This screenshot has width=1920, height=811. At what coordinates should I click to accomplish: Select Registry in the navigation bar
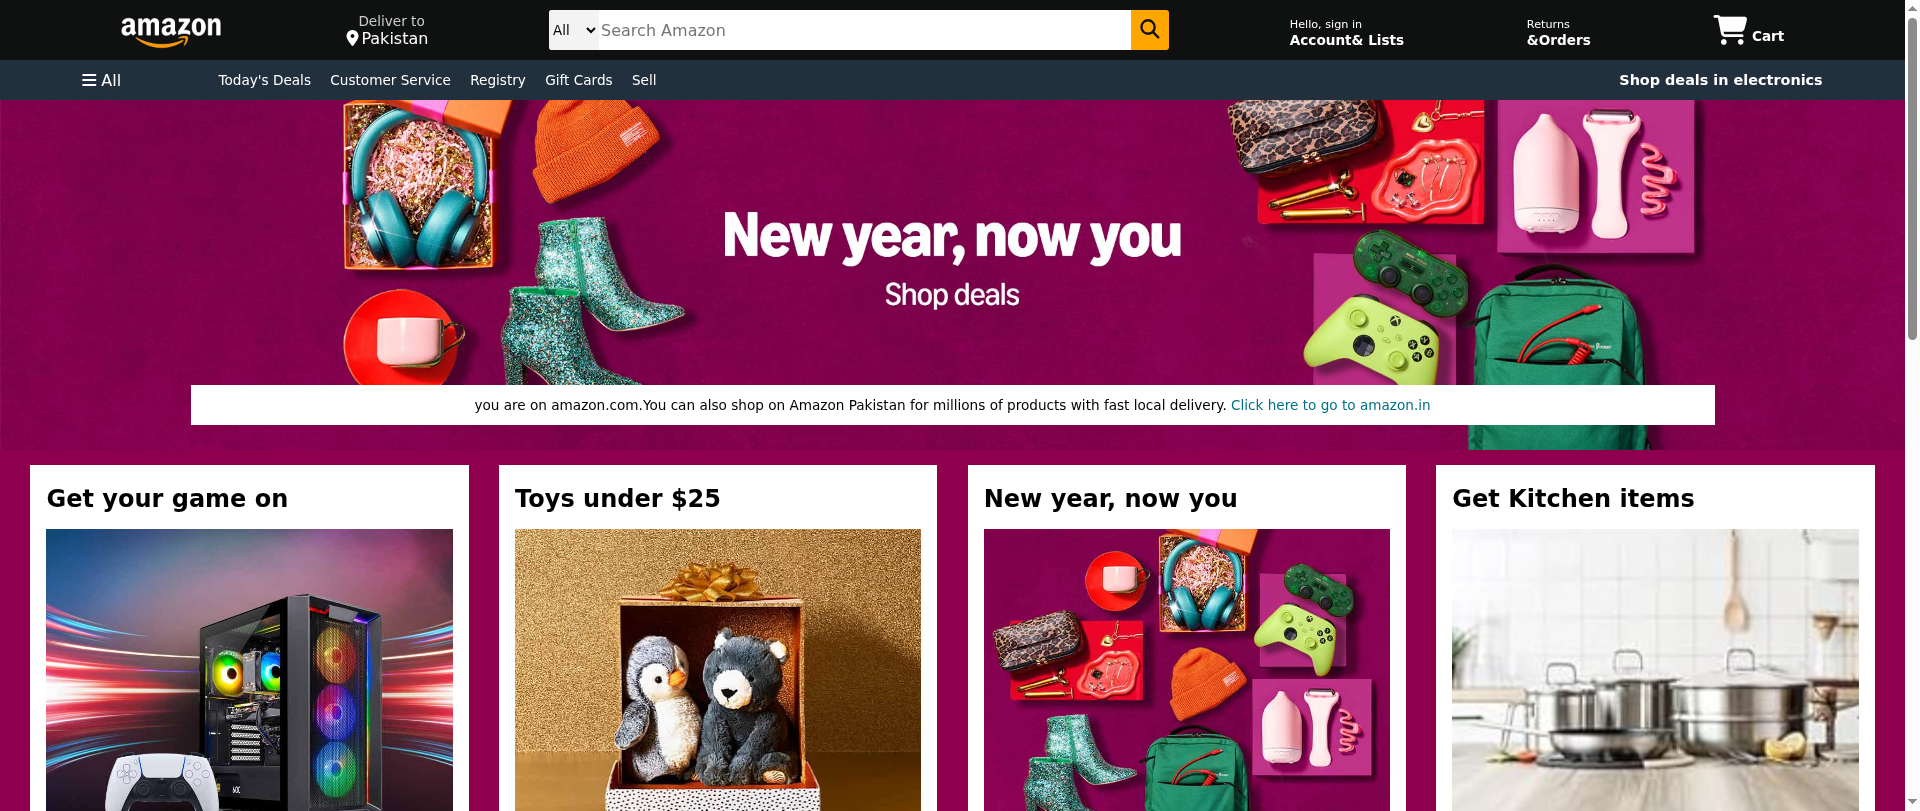pos(497,80)
